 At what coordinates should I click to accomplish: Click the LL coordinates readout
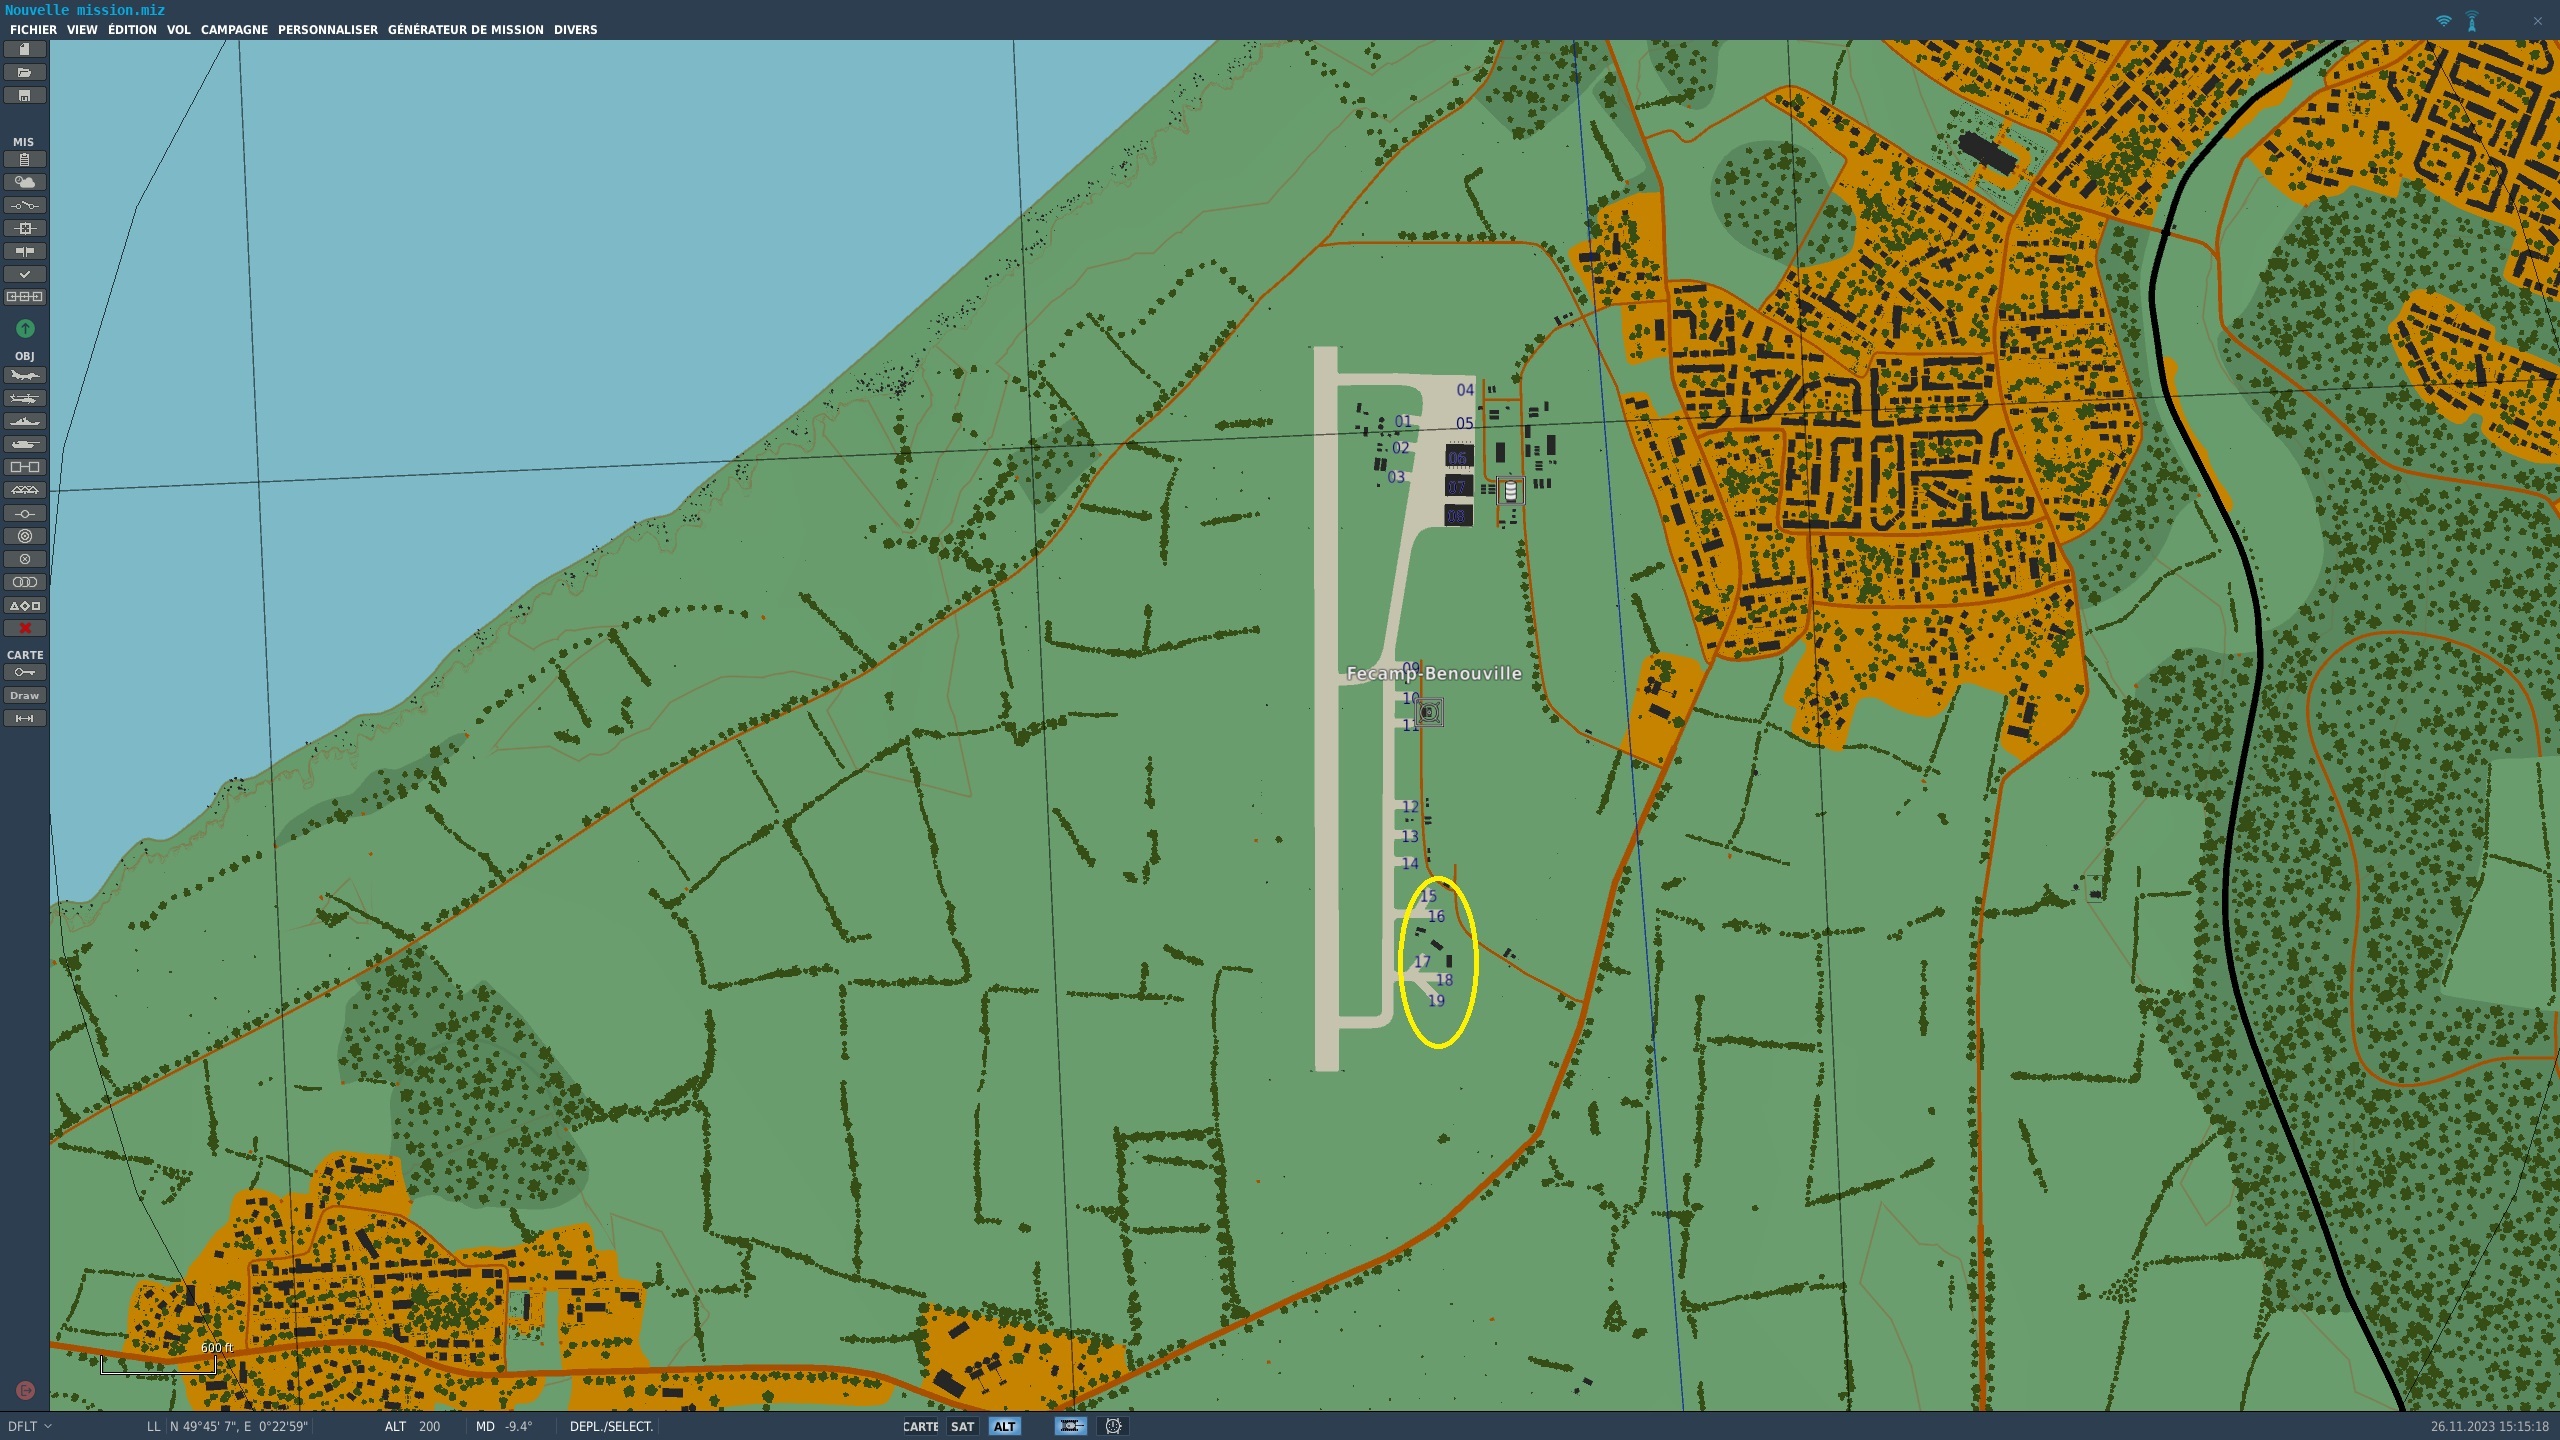pos(238,1427)
